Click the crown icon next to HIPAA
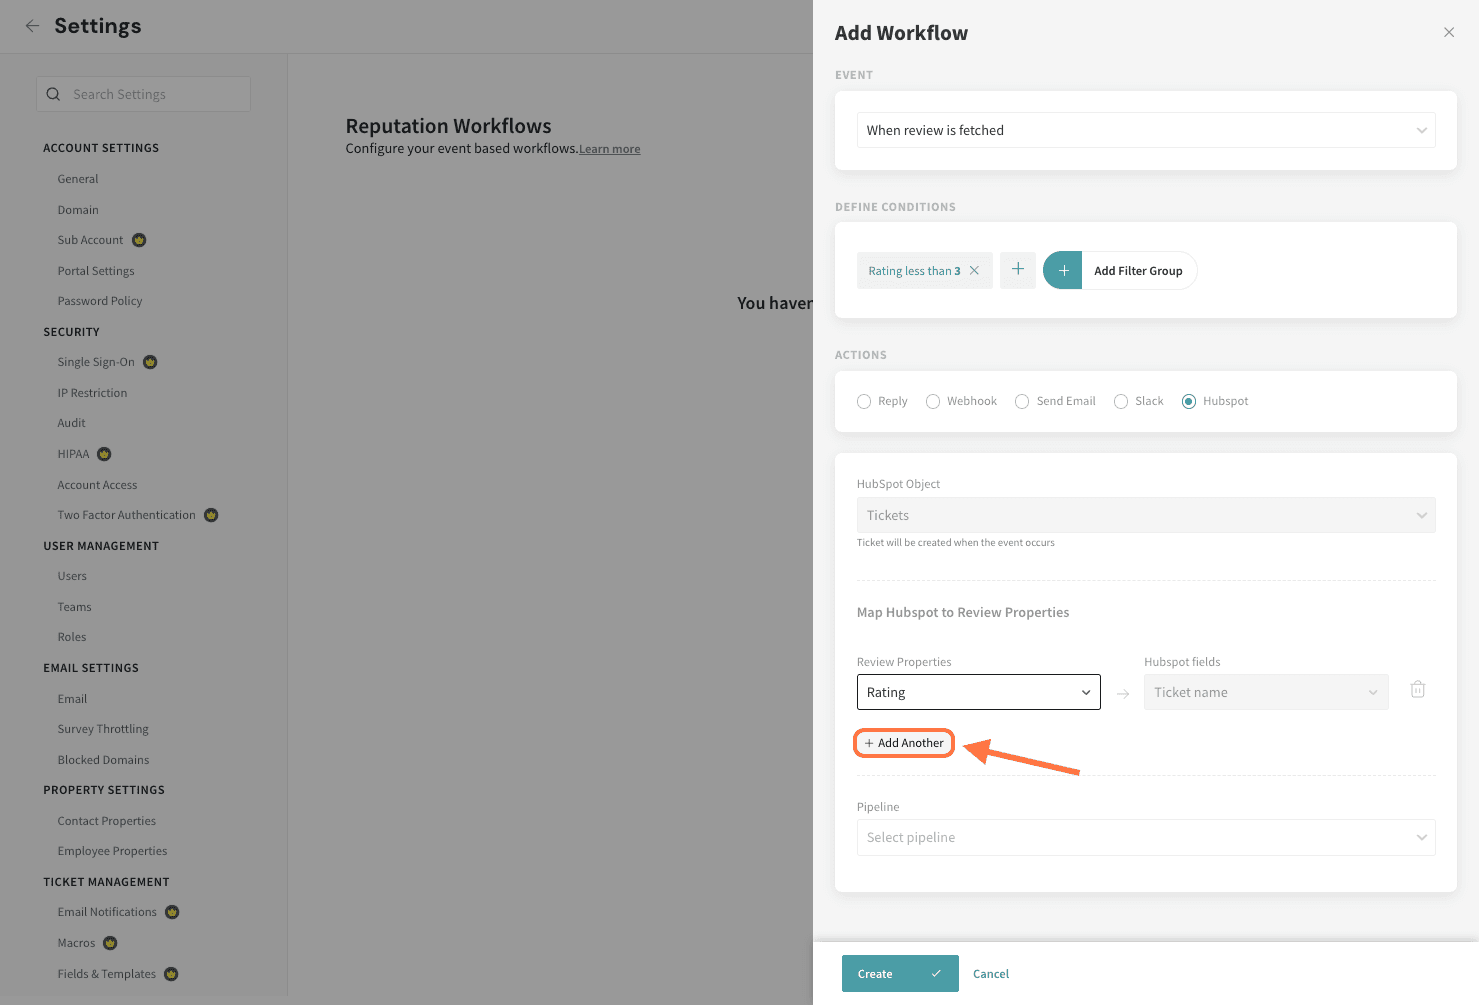Image resolution: width=1479 pixels, height=1005 pixels. click(104, 454)
